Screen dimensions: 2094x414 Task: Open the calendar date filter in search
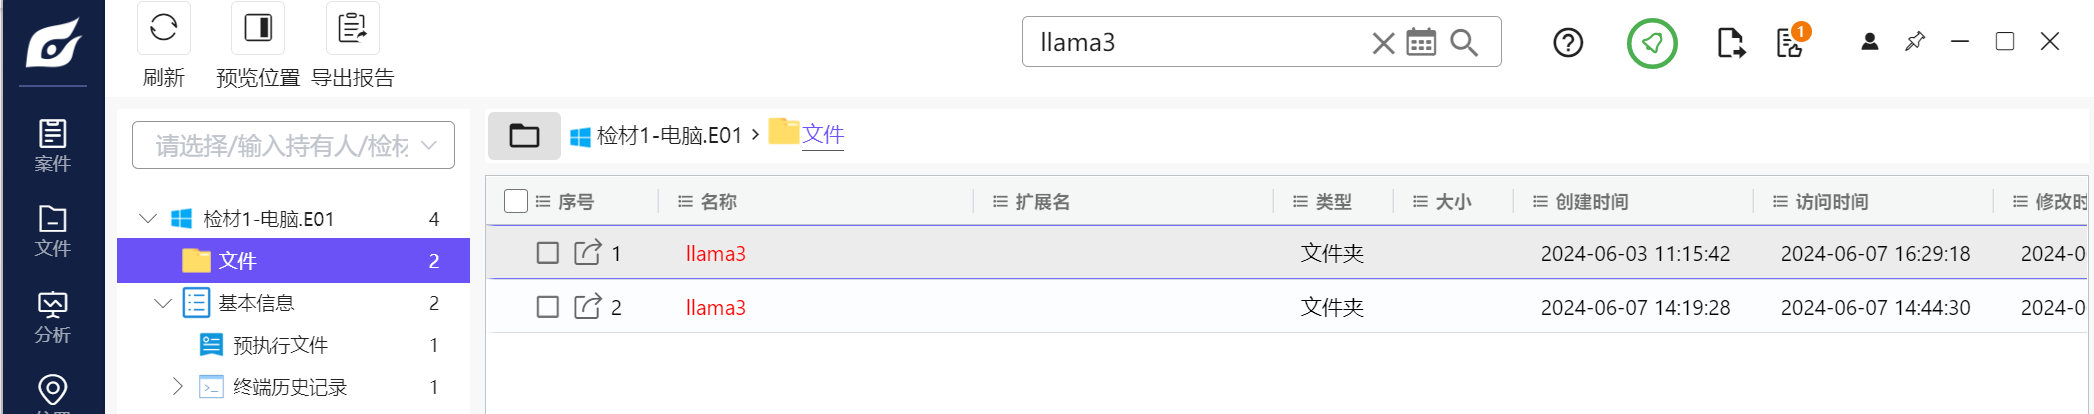tap(1421, 43)
